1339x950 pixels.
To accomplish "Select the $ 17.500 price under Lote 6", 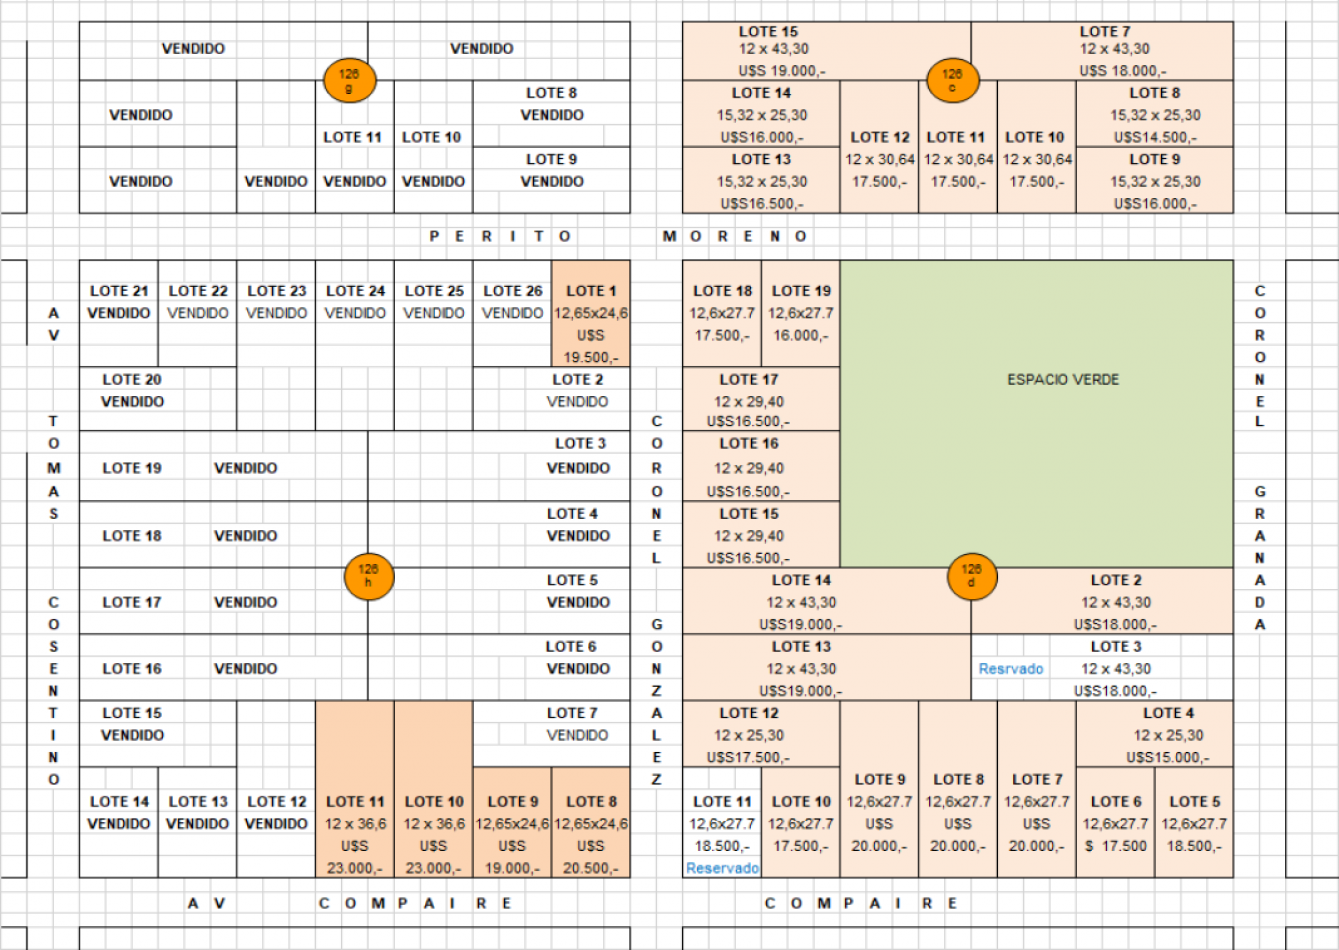I will point(1116,846).
